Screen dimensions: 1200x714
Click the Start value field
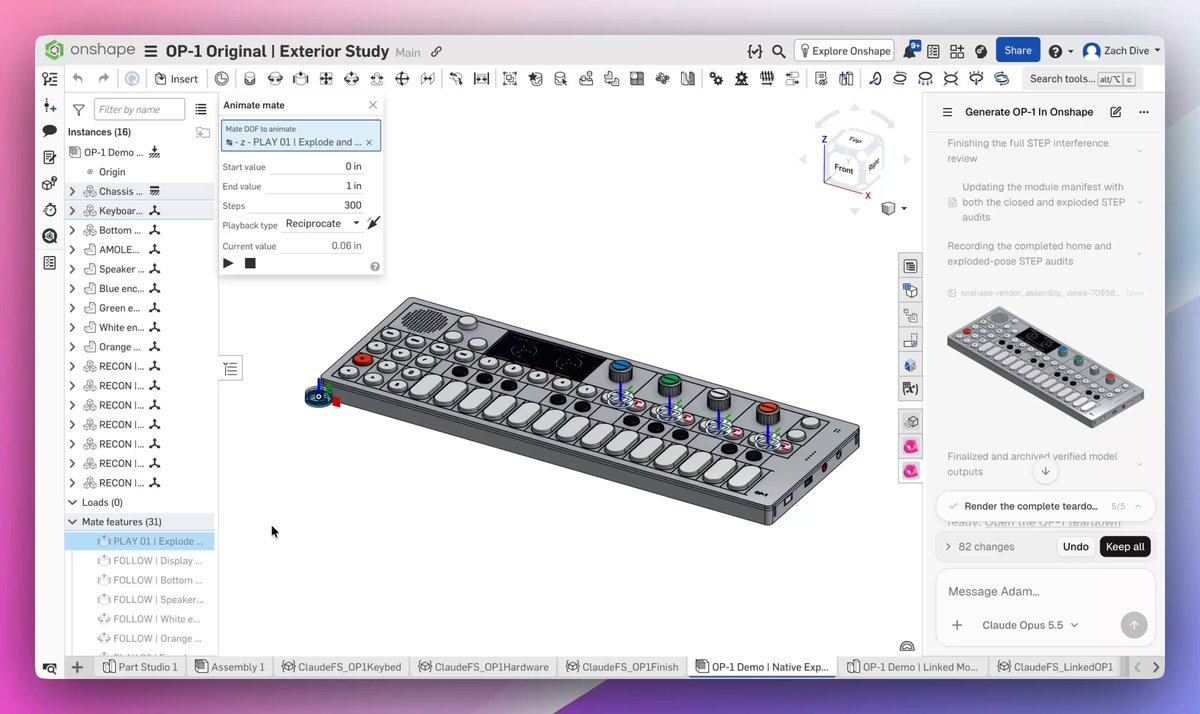point(317,167)
